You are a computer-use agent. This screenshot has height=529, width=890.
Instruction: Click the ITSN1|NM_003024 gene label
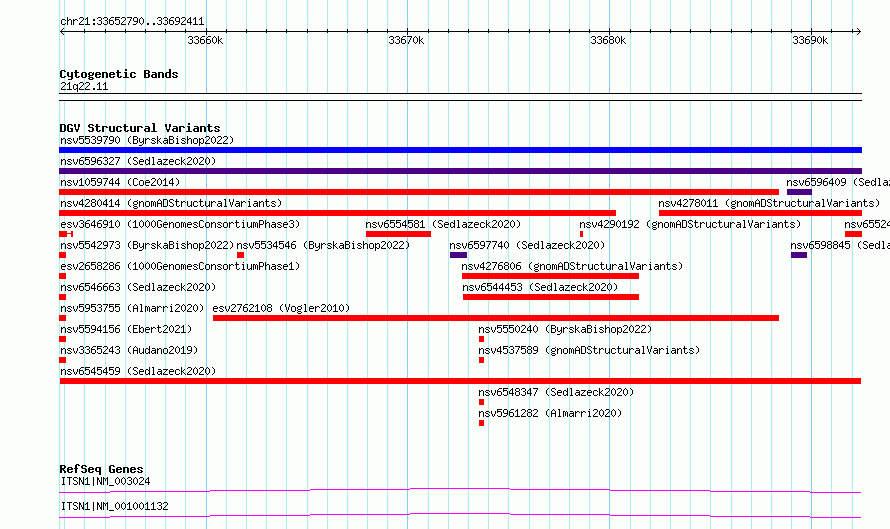pos(106,481)
